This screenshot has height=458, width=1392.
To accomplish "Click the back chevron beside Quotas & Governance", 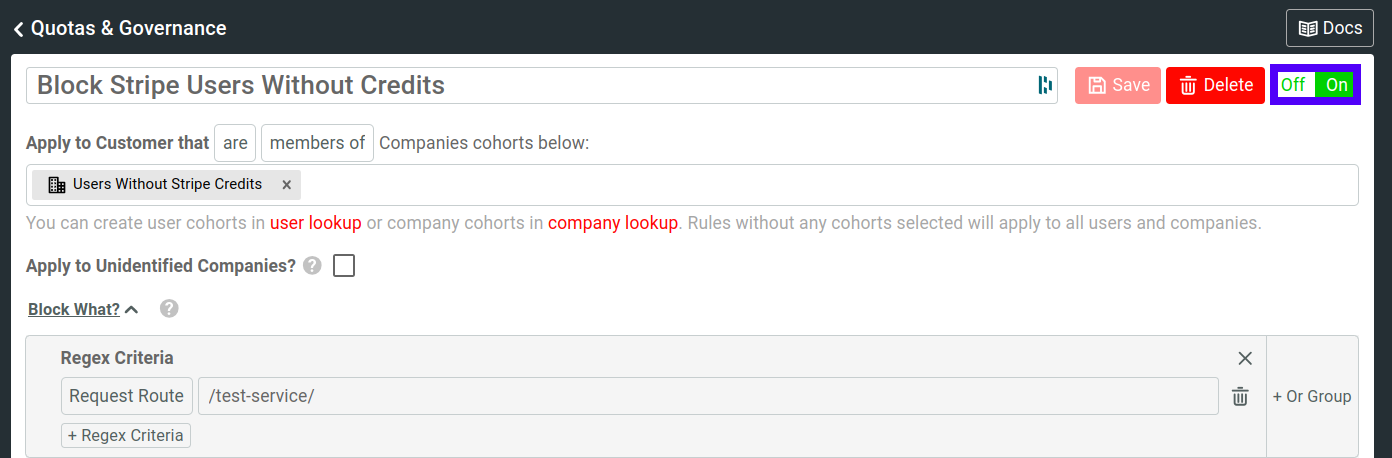I will pos(18,29).
